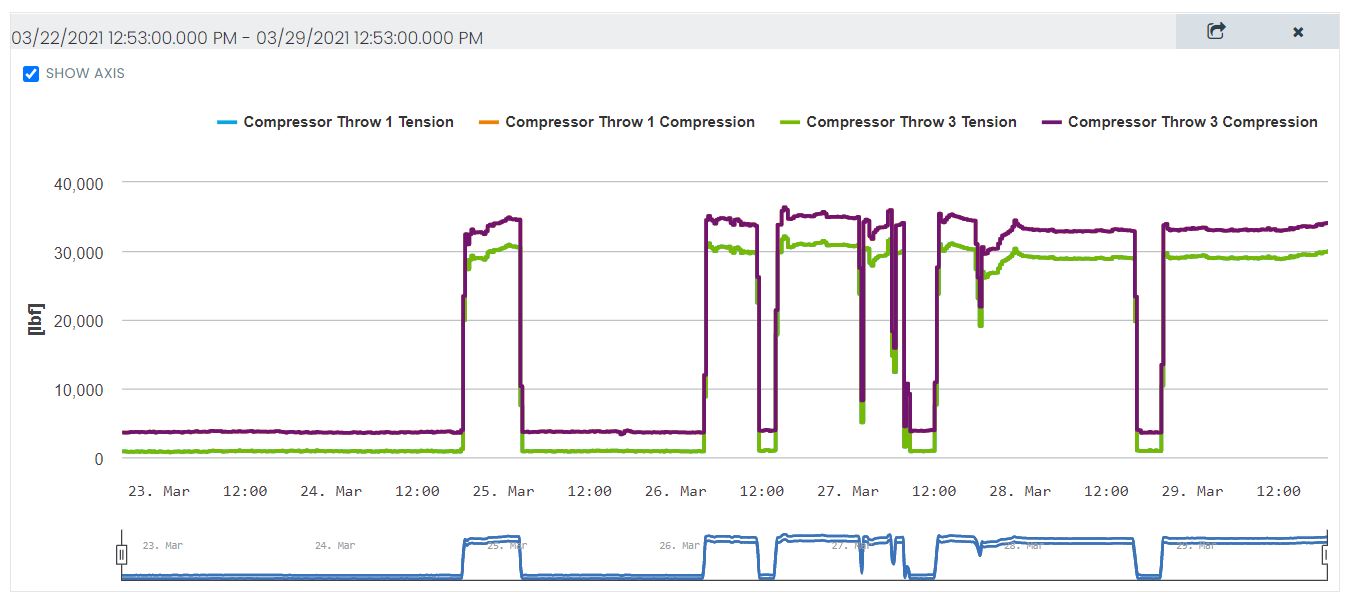Screen dimensions: 1350x600
Task: Click the SHOW AXIS label text
Action: click(x=85, y=74)
